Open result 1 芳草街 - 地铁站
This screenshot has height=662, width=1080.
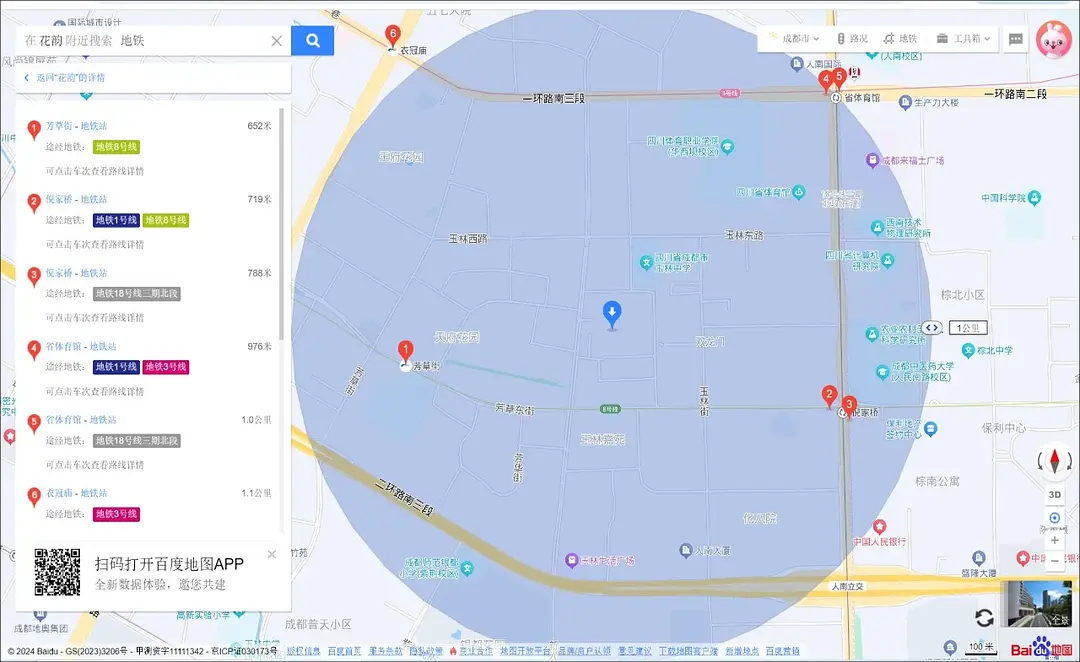tap(76, 126)
